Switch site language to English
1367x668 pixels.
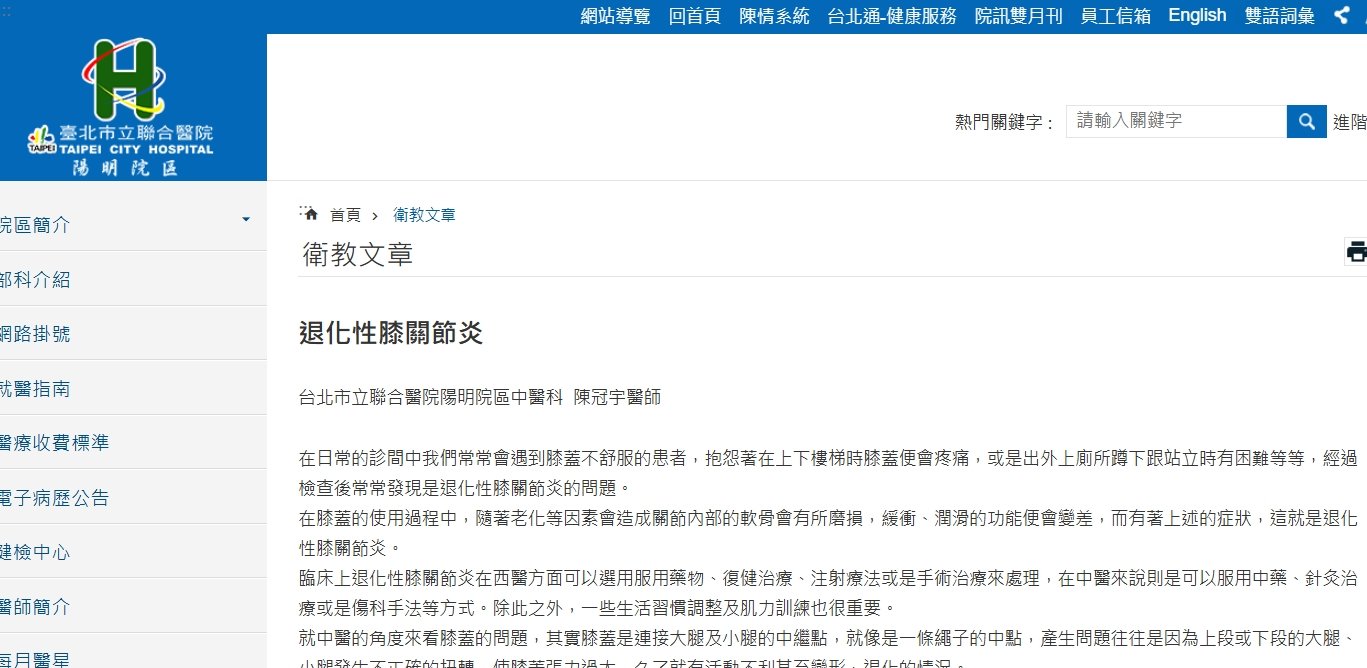[1197, 15]
